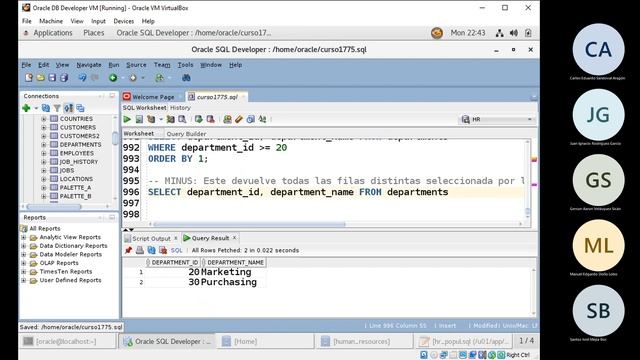Click the New file icon in main toolbar
Image resolution: width=640 pixels, height=360 pixels.
29,78
